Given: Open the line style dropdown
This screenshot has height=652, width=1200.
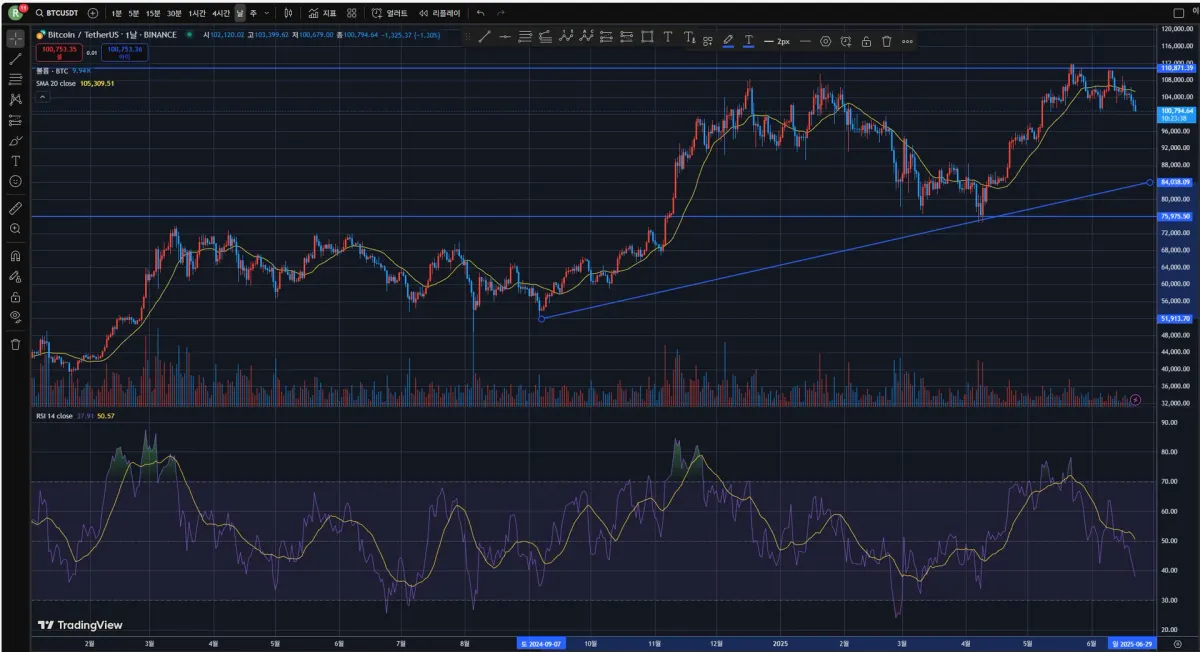Looking at the screenshot, I should pos(805,41).
